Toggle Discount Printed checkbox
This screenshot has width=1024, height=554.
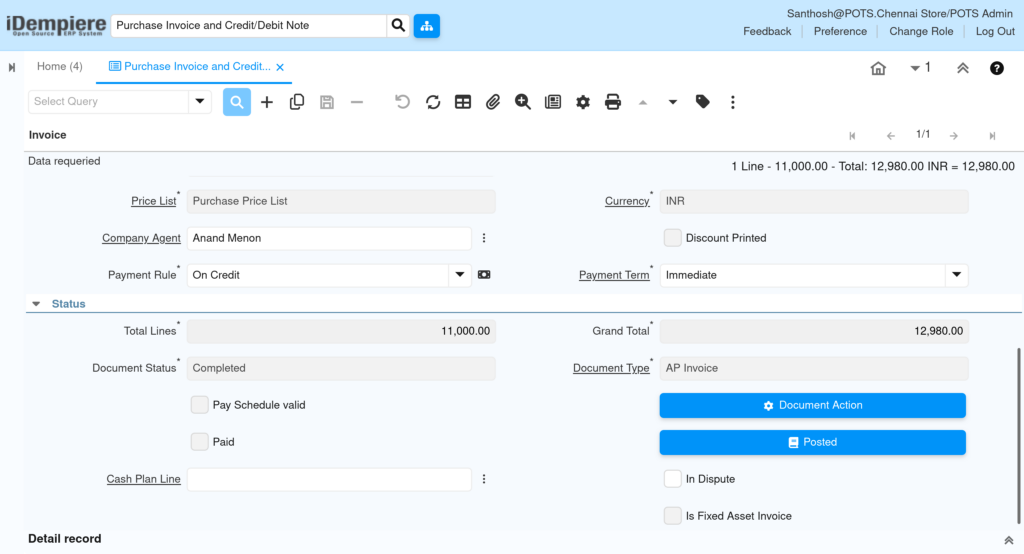(673, 238)
